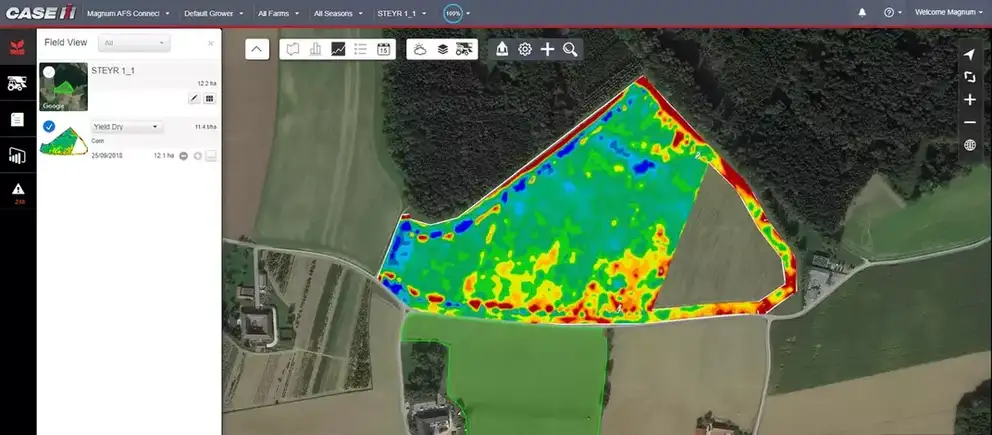Edit the STEYR 1_1 field with pencil icon
The height and width of the screenshot is (435, 992).
(x=195, y=99)
